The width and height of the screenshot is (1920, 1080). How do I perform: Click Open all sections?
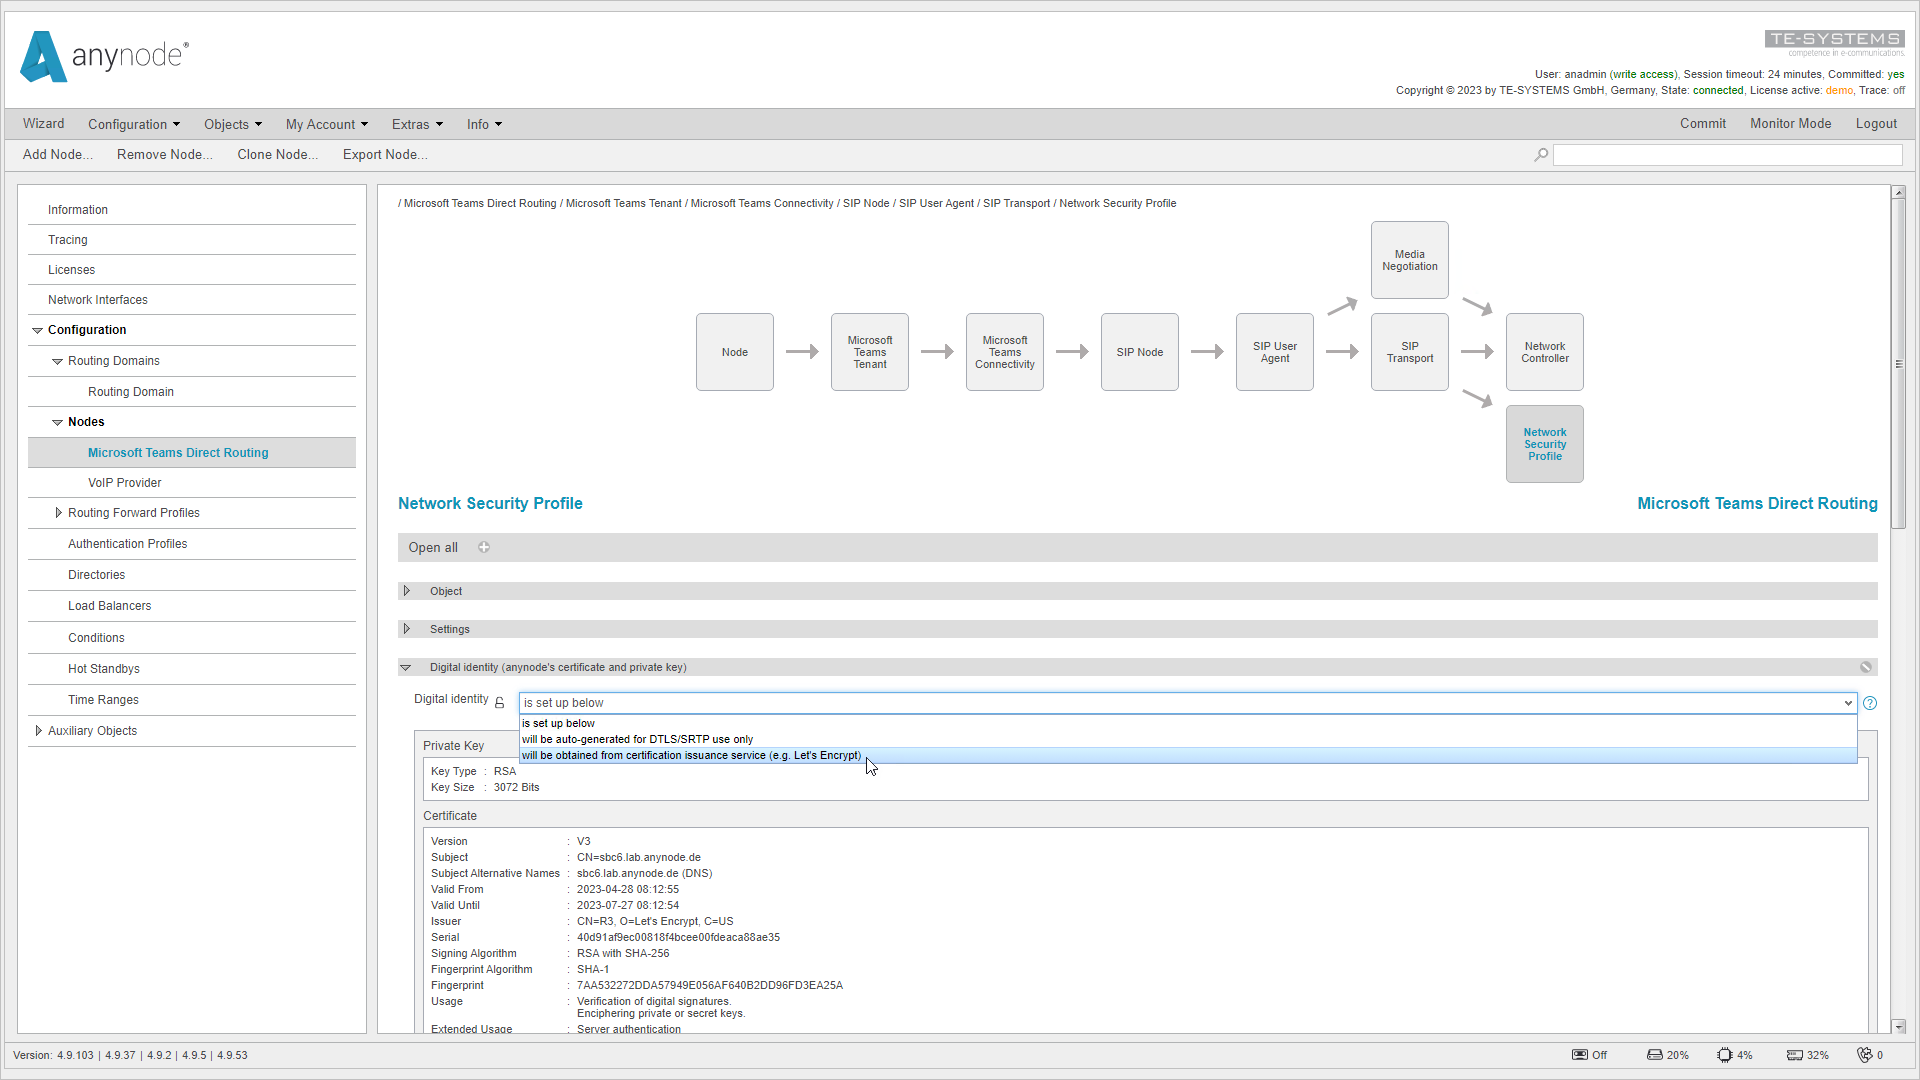tap(433, 547)
